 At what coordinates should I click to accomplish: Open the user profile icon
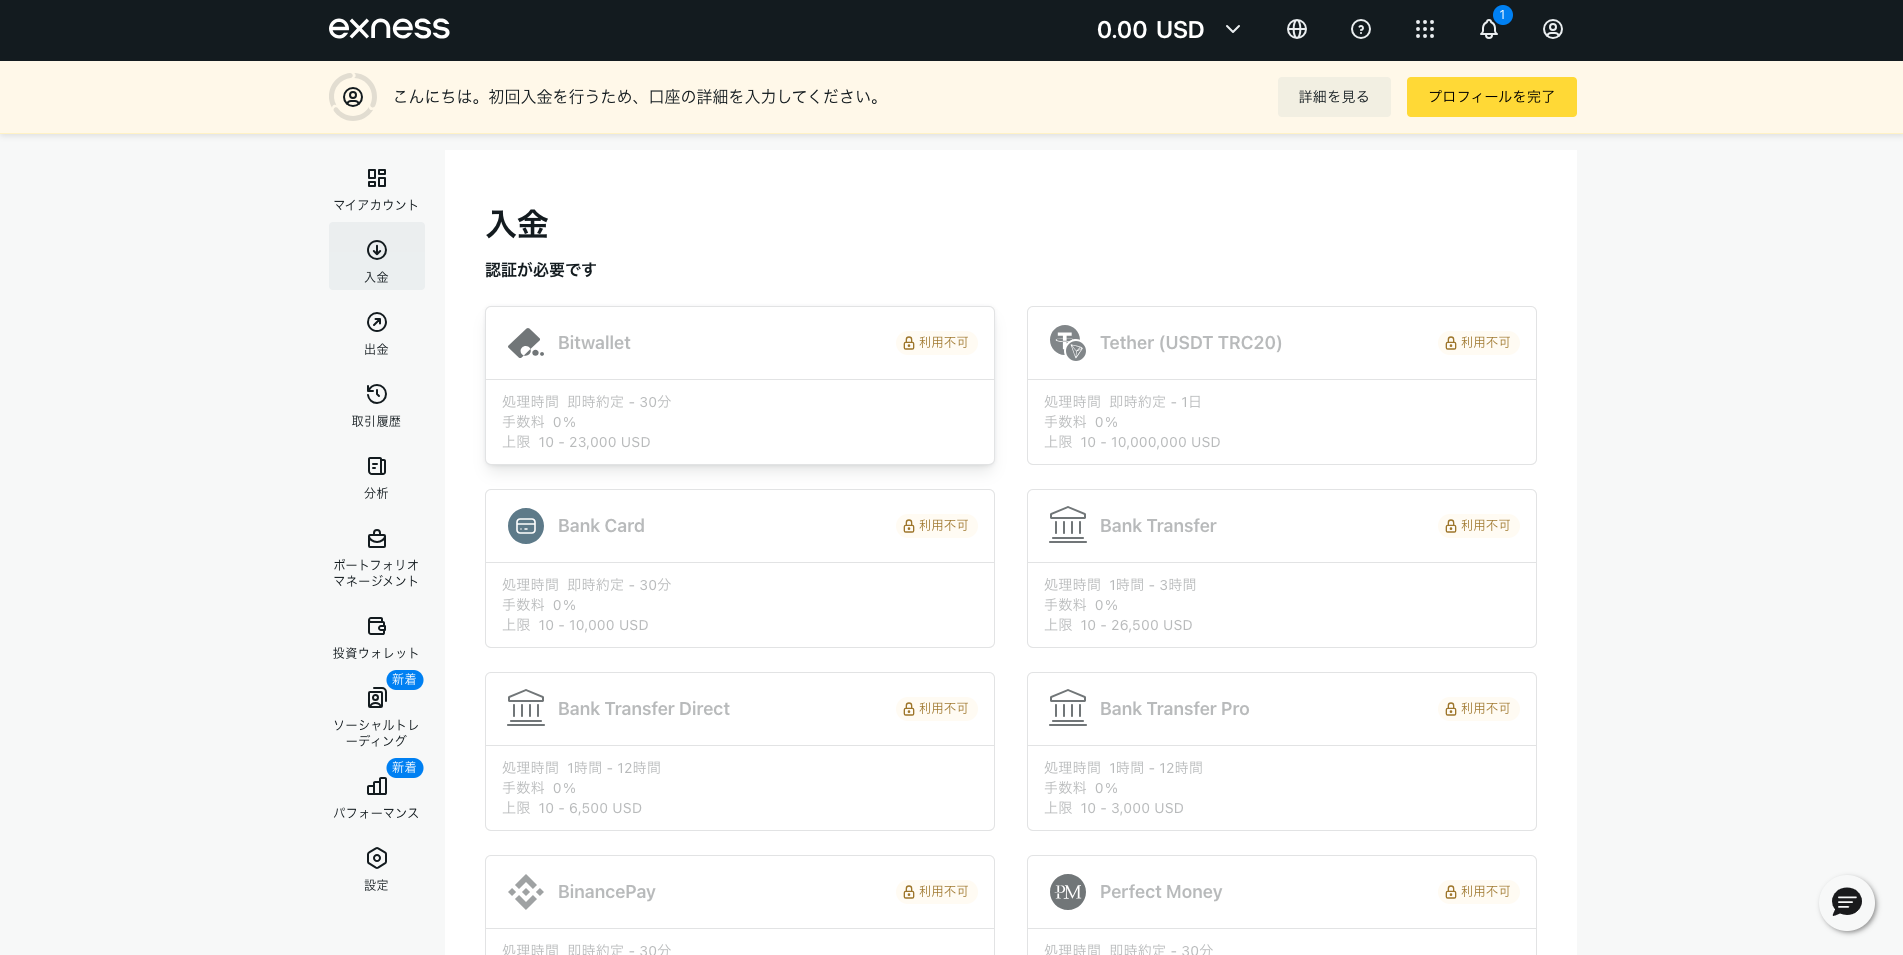[1553, 29]
